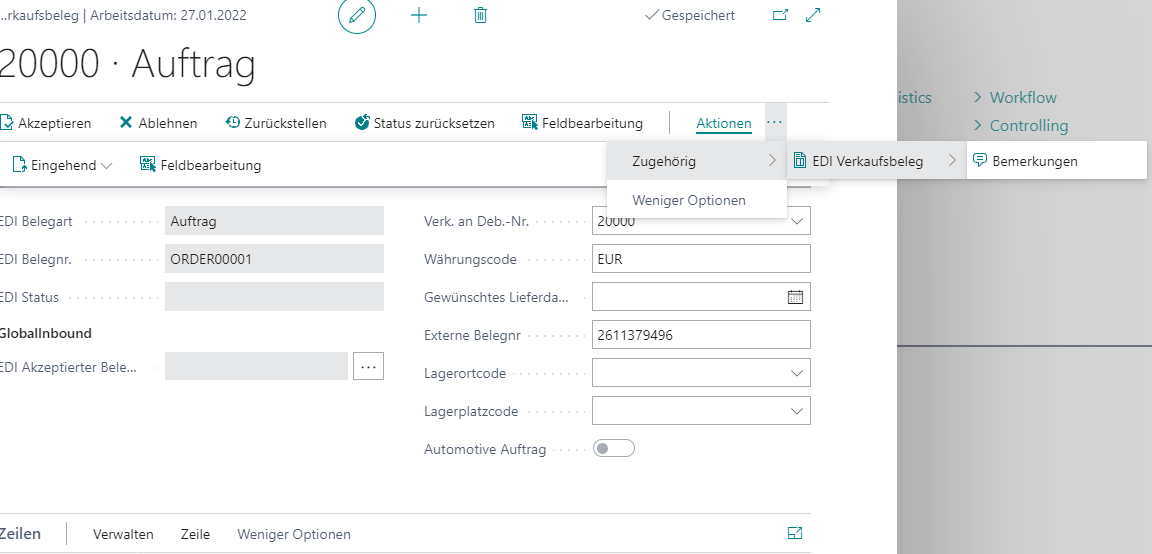The height and width of the screenshot is (554, 1152).
Task: Click lookup button for EDI Akzeptierter Beleg
Action: point(368,367)
